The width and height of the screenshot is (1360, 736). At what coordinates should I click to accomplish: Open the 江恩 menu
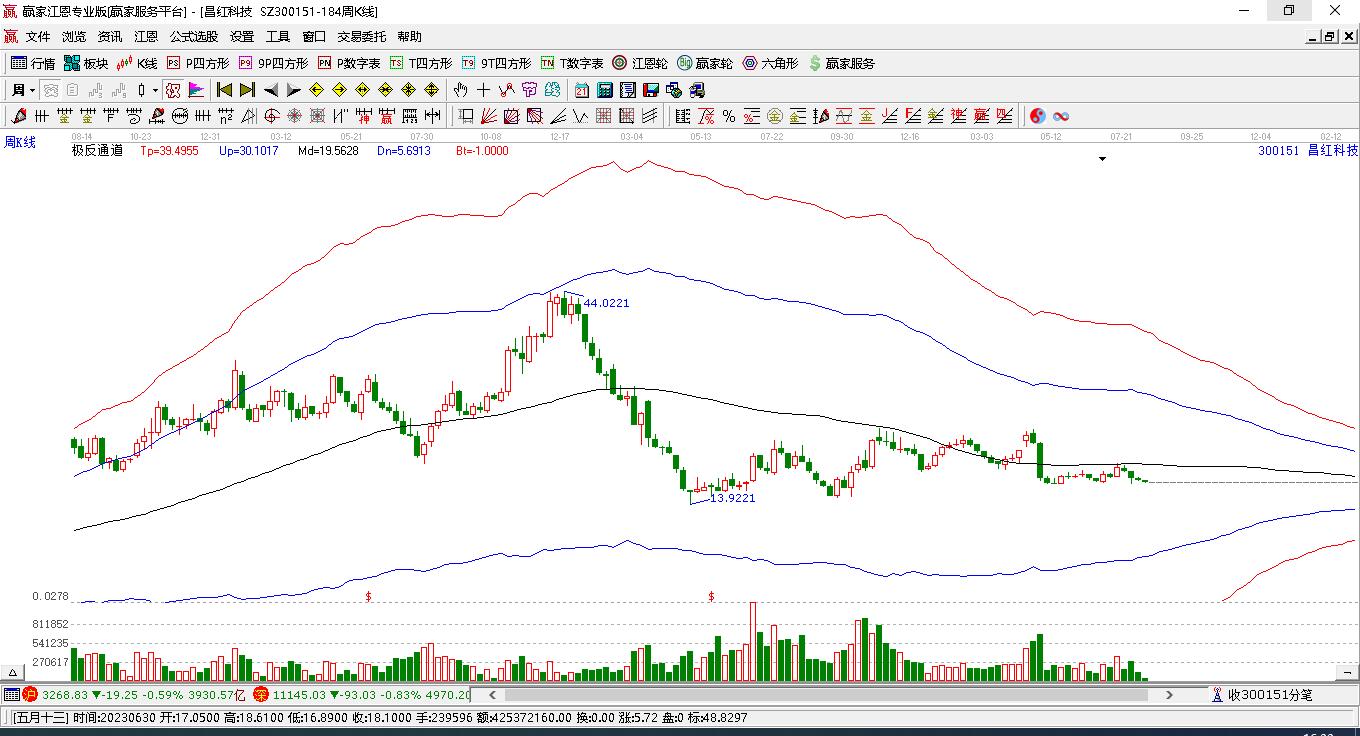click(146, 37)
